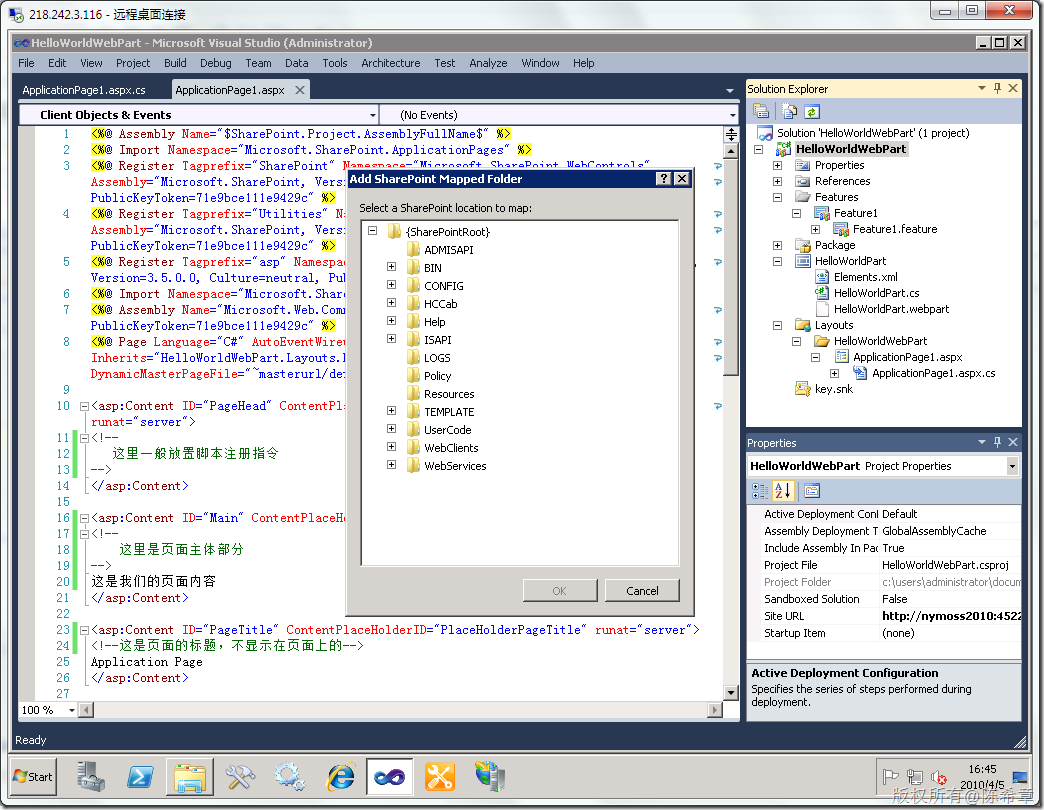Click the volume icon in system tray
Viewport: 1044px width, 810px height.
938,777
